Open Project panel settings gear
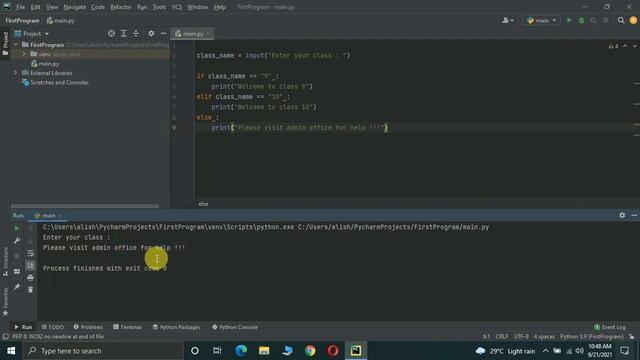Screen dimensions: 640x360 [x=151, y=33]
